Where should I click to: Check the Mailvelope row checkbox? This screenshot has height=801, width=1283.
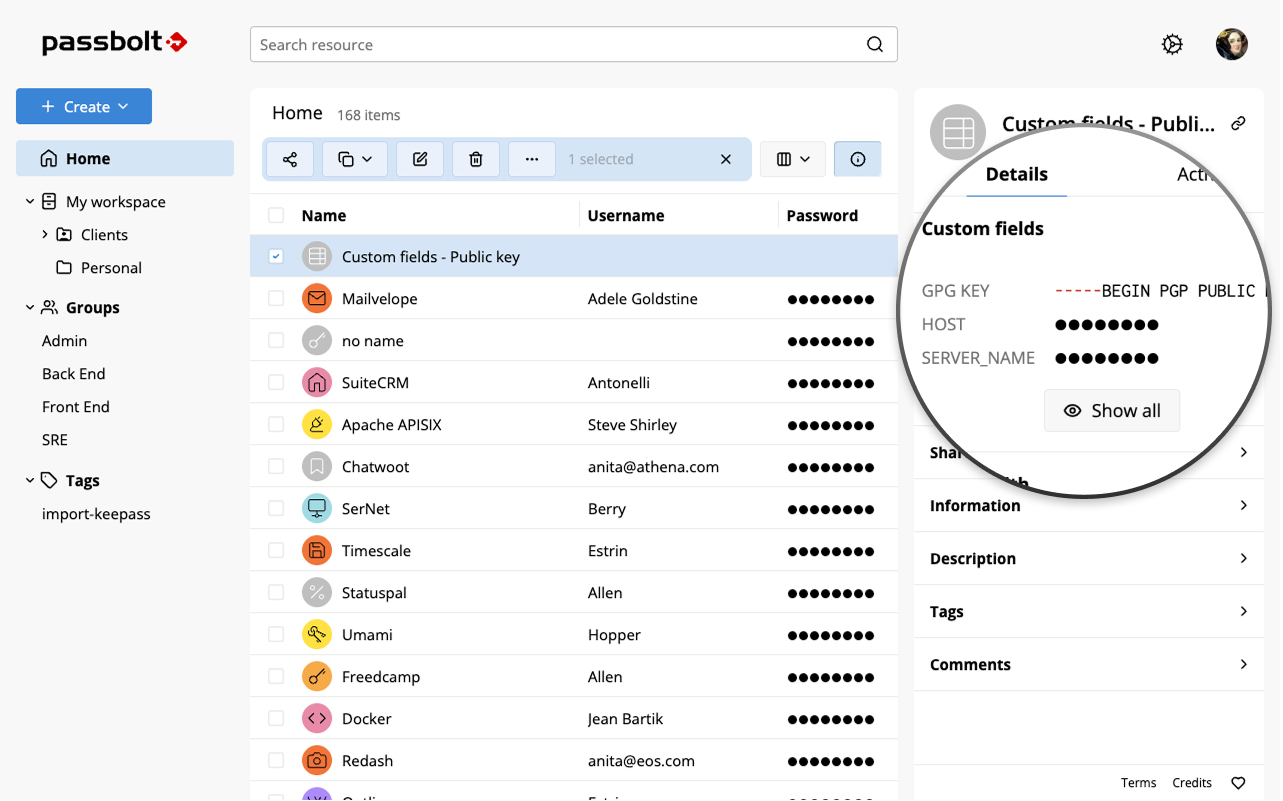(x=276, y=298)
